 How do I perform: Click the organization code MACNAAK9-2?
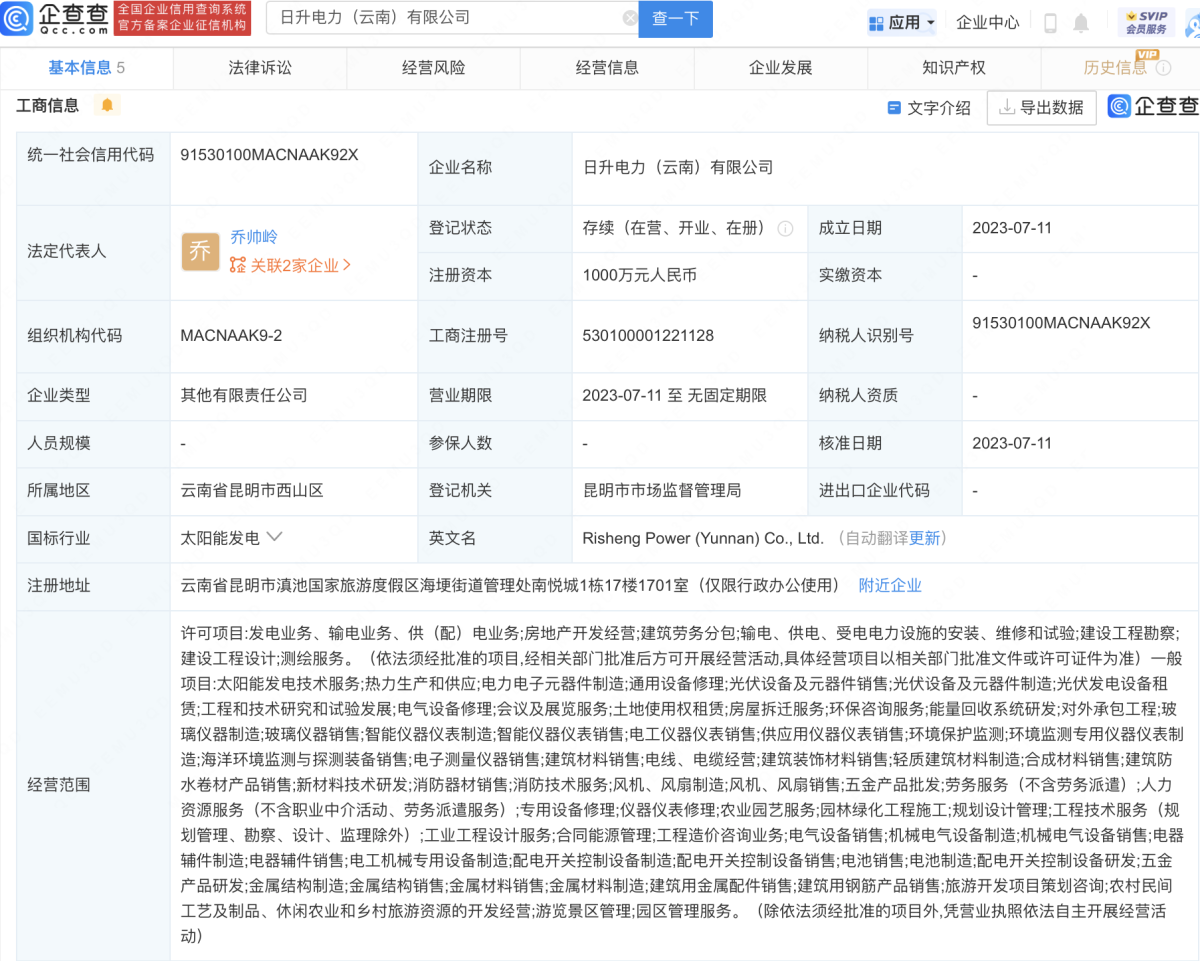pyautogui.click(x=231, y=336)
